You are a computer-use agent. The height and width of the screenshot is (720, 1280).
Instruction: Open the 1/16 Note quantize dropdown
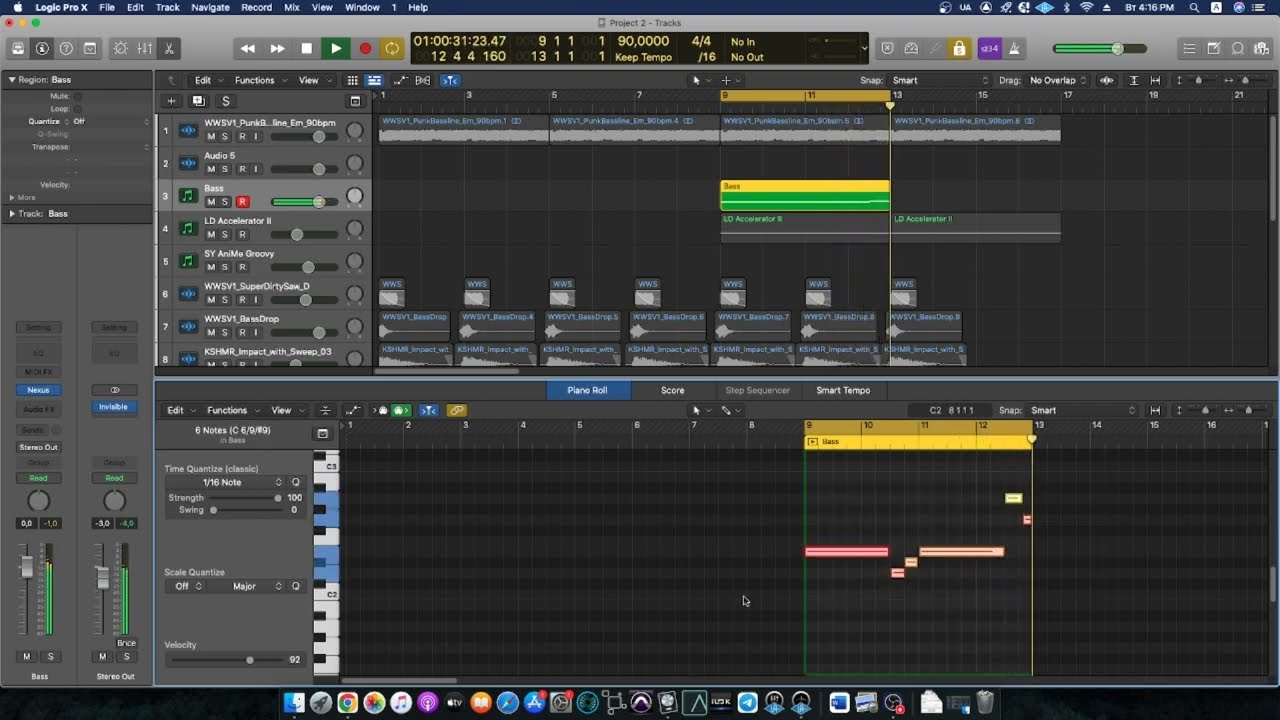pyautogui.click(x=226, y=483)
